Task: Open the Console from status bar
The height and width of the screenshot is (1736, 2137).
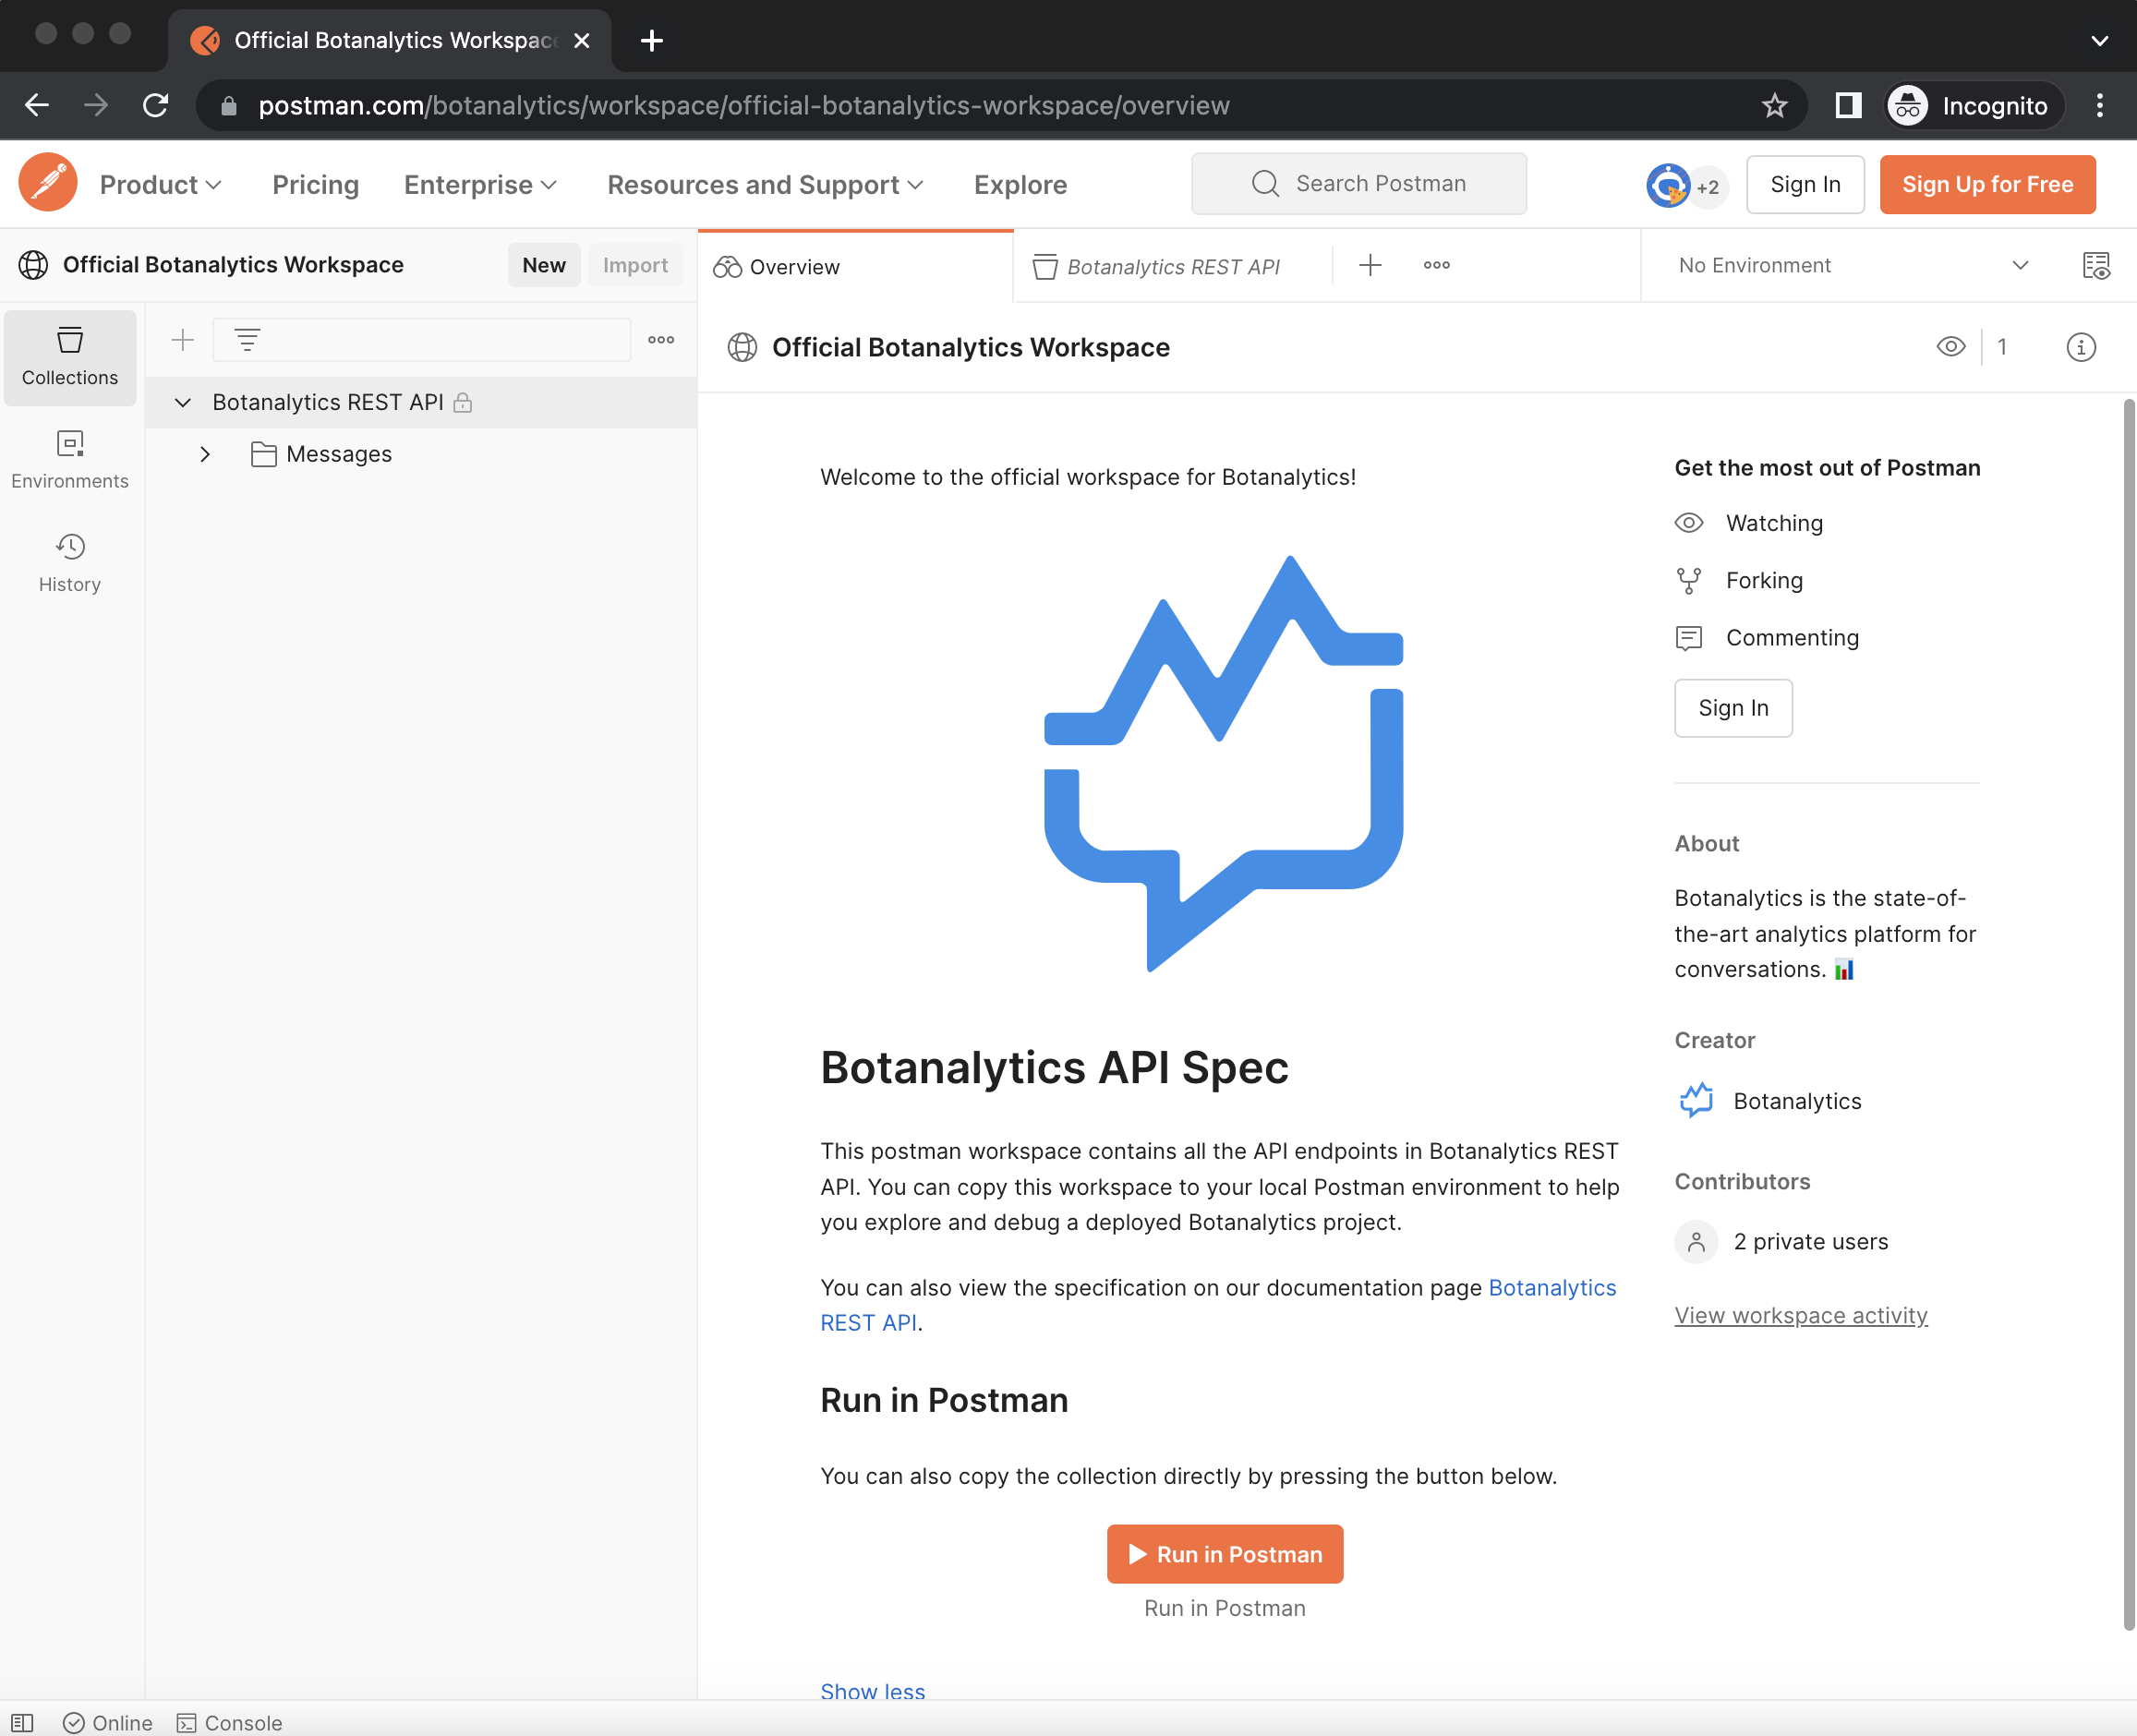Action: (230, 1722)
